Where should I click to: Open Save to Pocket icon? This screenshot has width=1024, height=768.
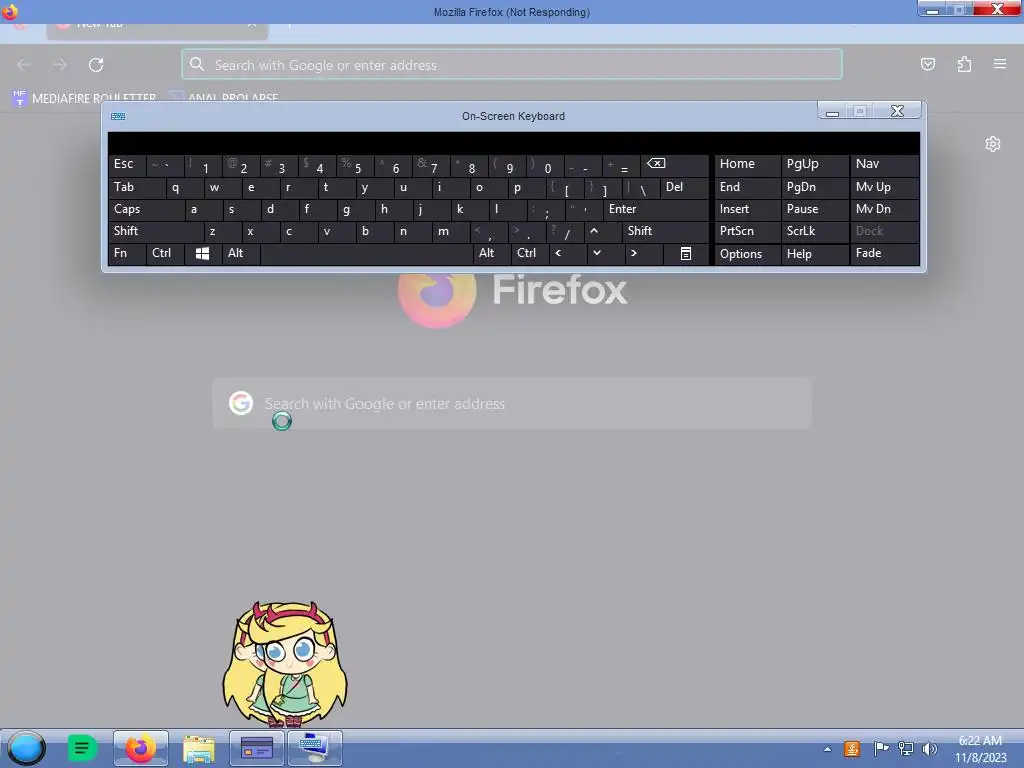(927, 64)
